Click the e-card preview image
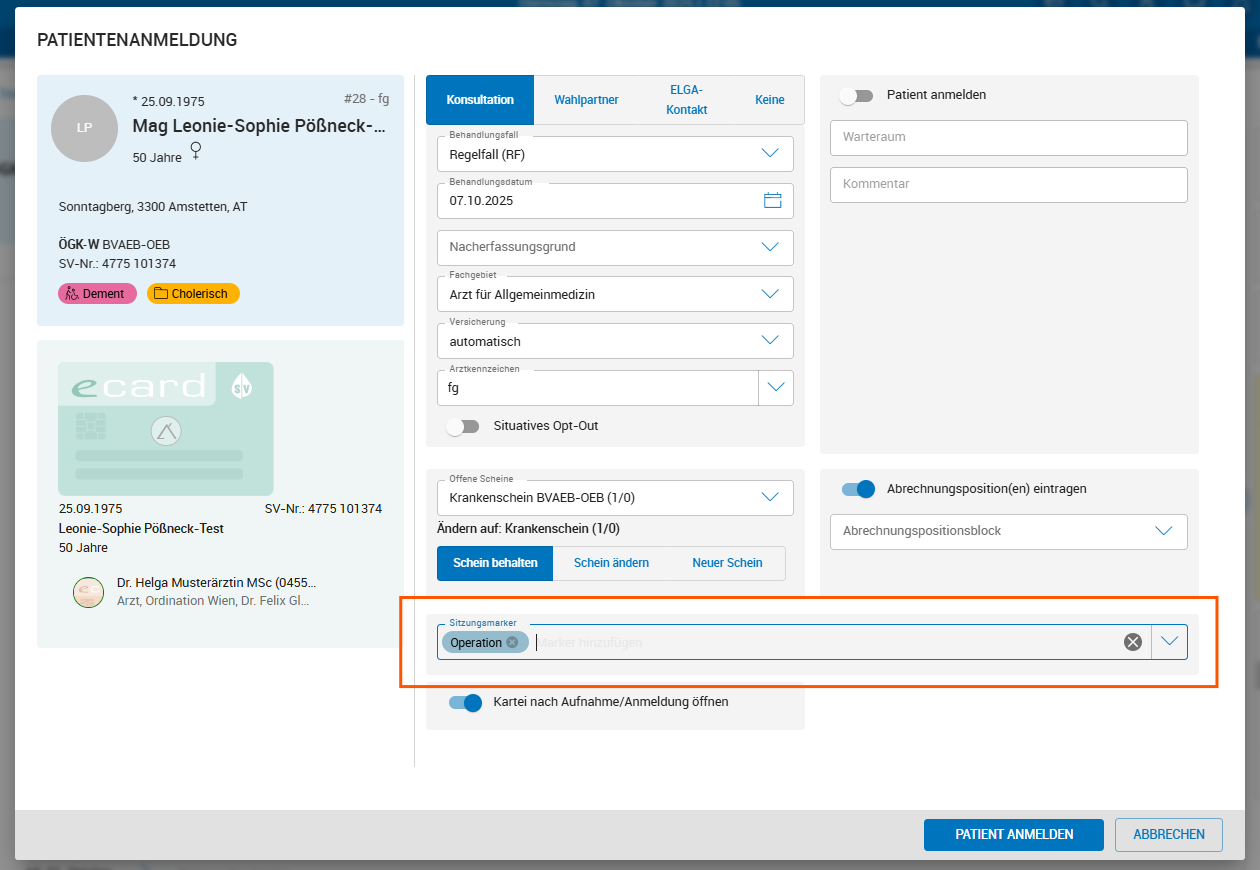Viewport: 1260px width, 870px height. coord(165,428)
